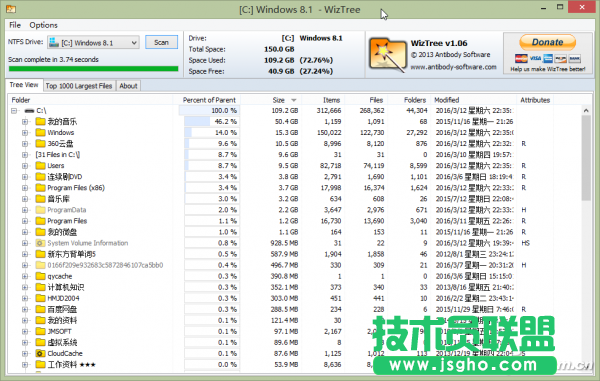600x381 pixels.
Task: Click the WizTree icon in title bar
Action: pyautogui.click(x=11, y=9)
